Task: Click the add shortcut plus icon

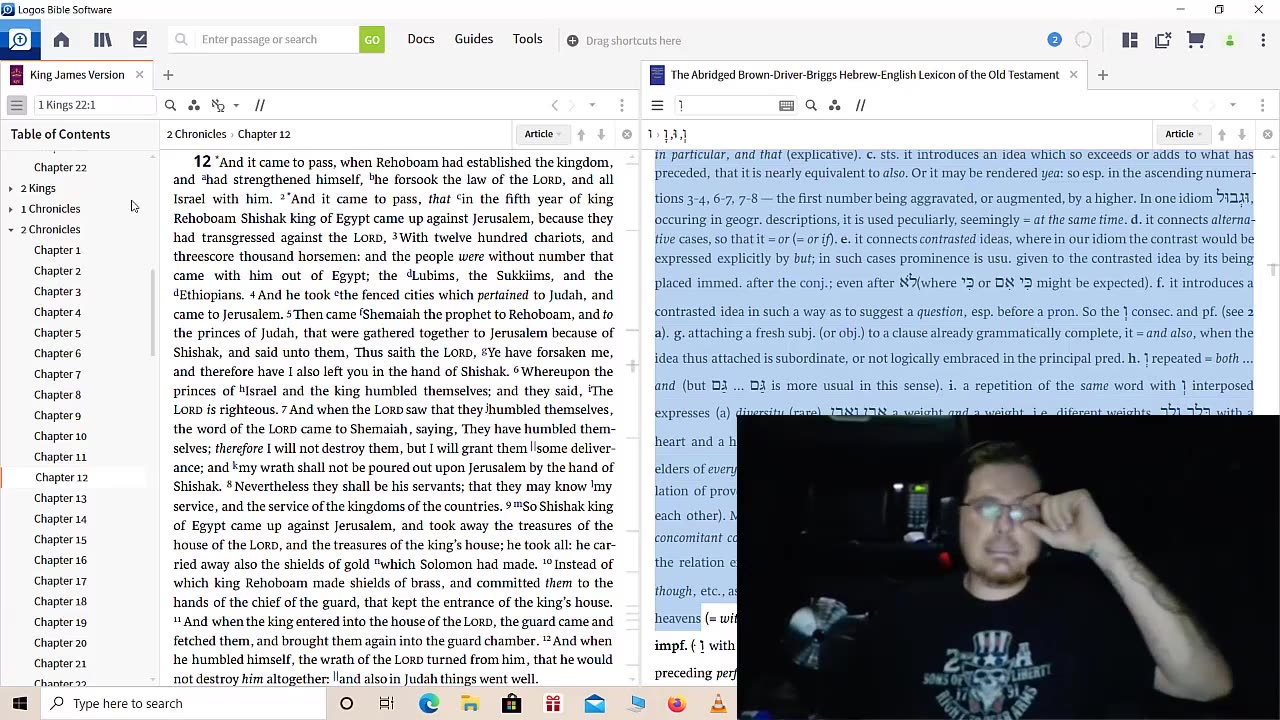Action: (572, 41)
